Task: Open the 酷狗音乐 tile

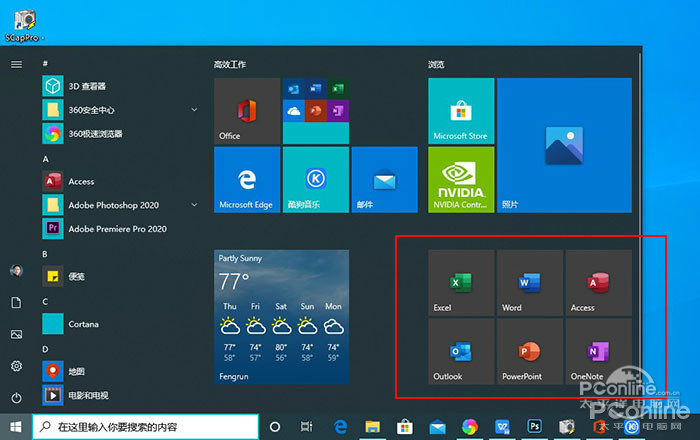Action: pyautogui.click(x=316, y=180)
